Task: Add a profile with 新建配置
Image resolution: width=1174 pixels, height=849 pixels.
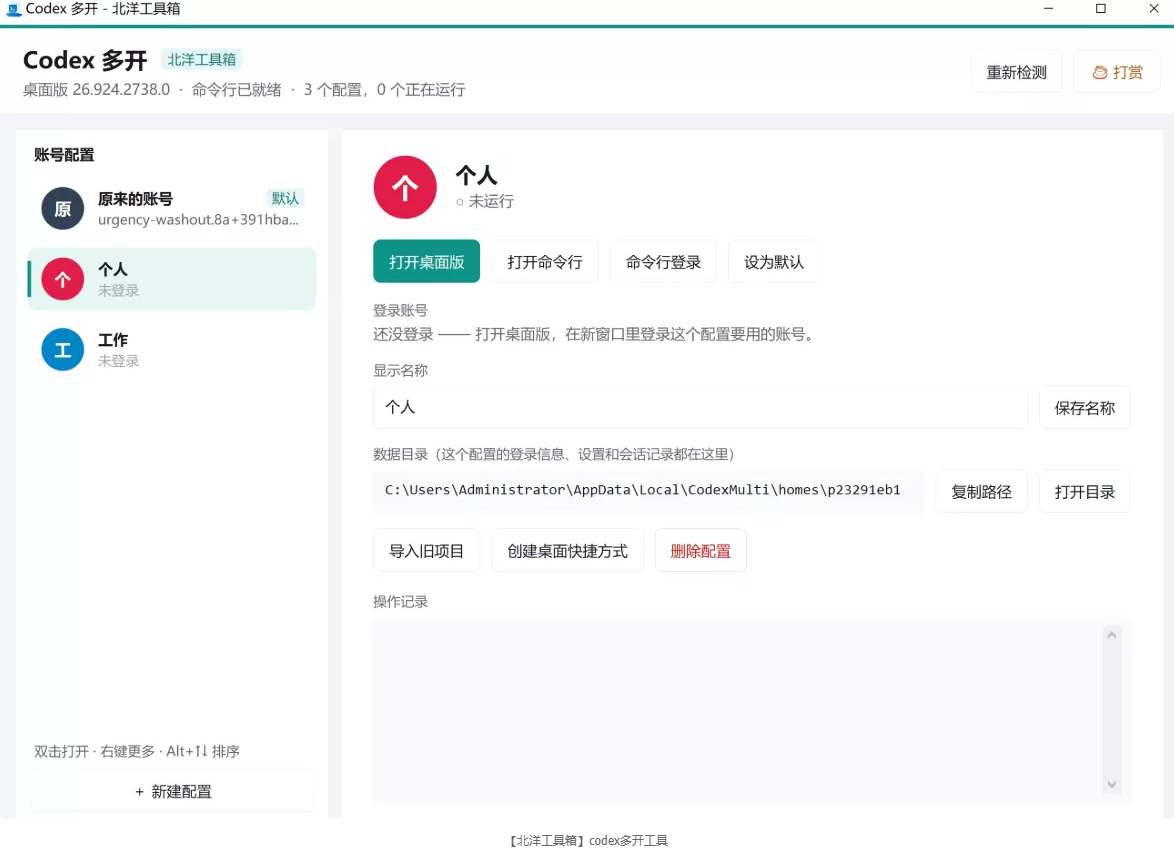Action: 173,791
